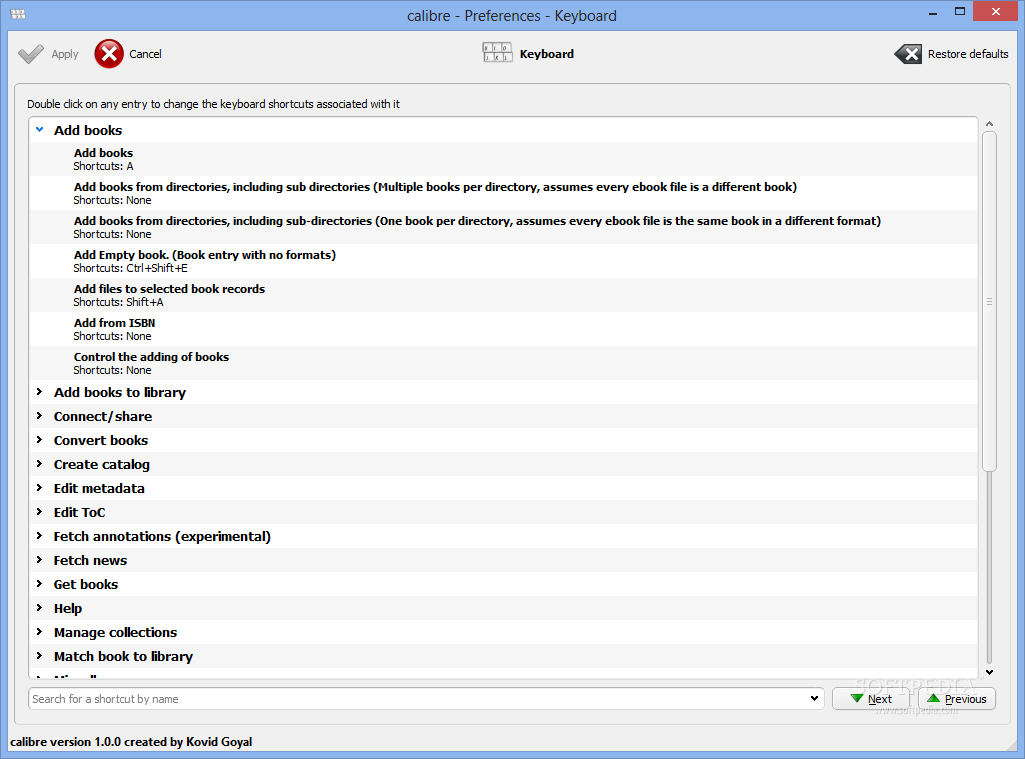The image size is (1025, 759).
Task: Click the Restore defaults button text
Action: (968, 54)
